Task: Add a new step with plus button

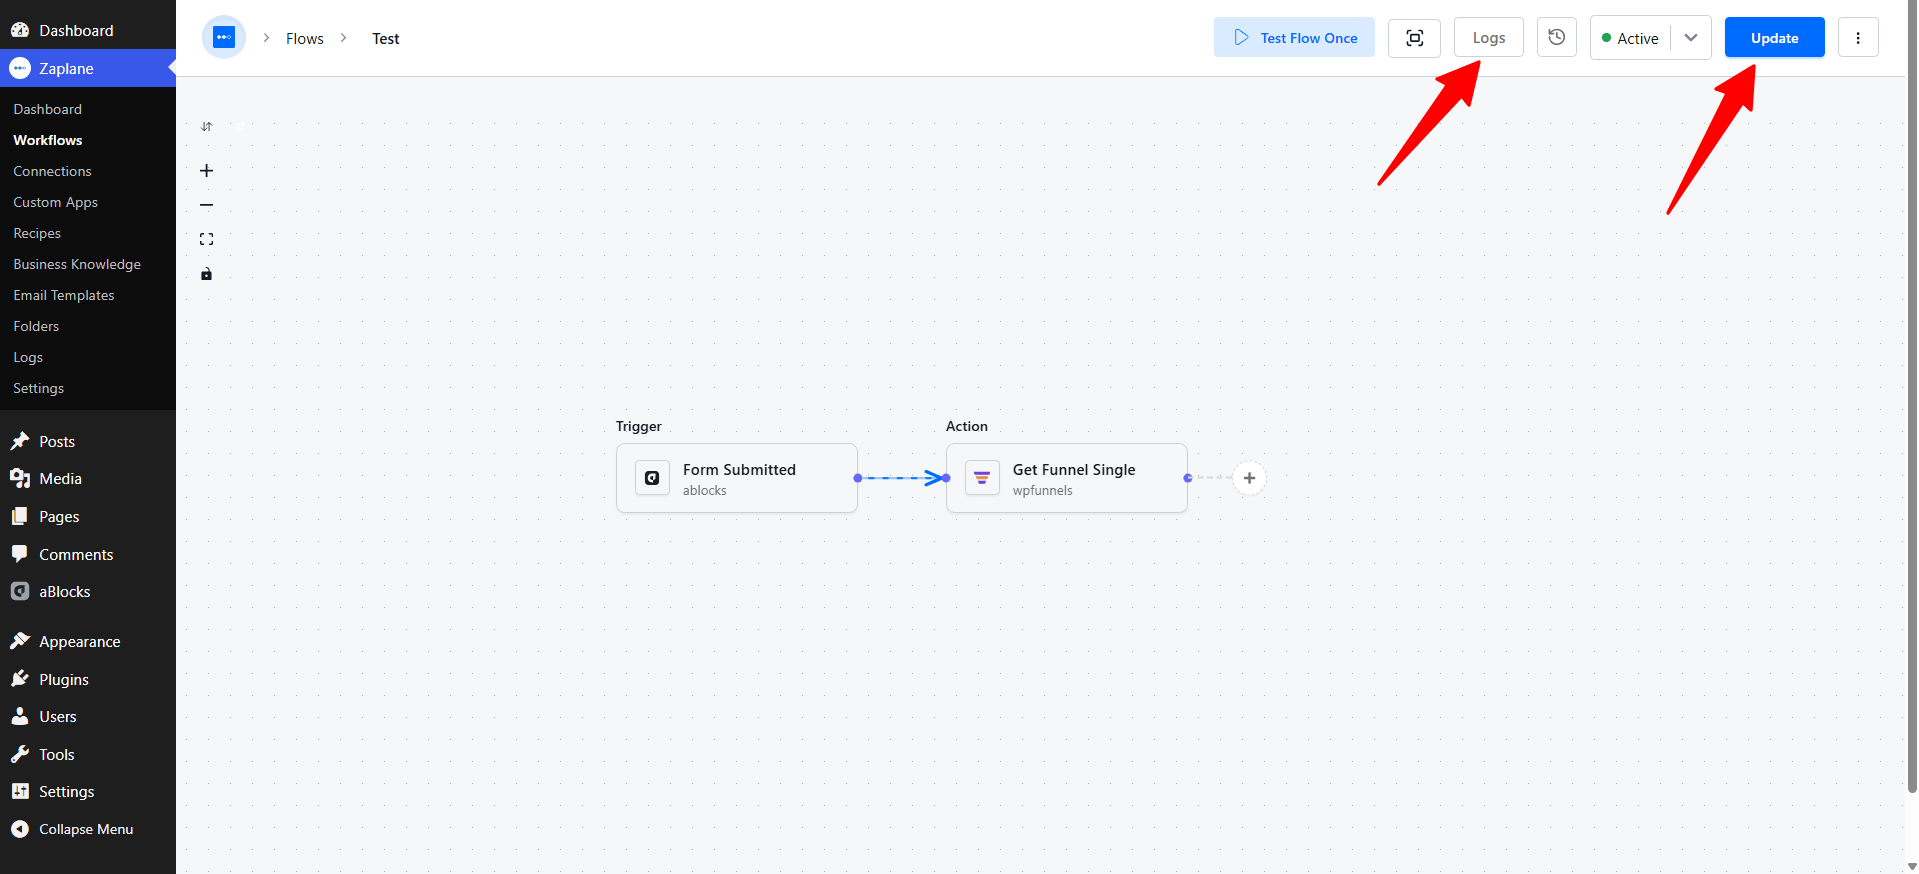Action: [1249, 478]
